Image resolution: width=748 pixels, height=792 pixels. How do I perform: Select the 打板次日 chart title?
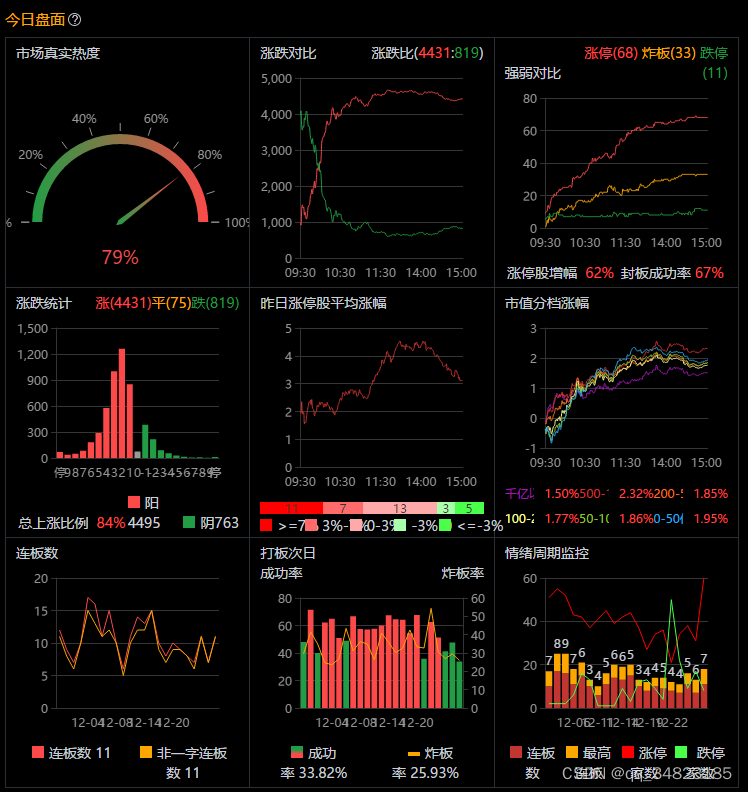288,553
